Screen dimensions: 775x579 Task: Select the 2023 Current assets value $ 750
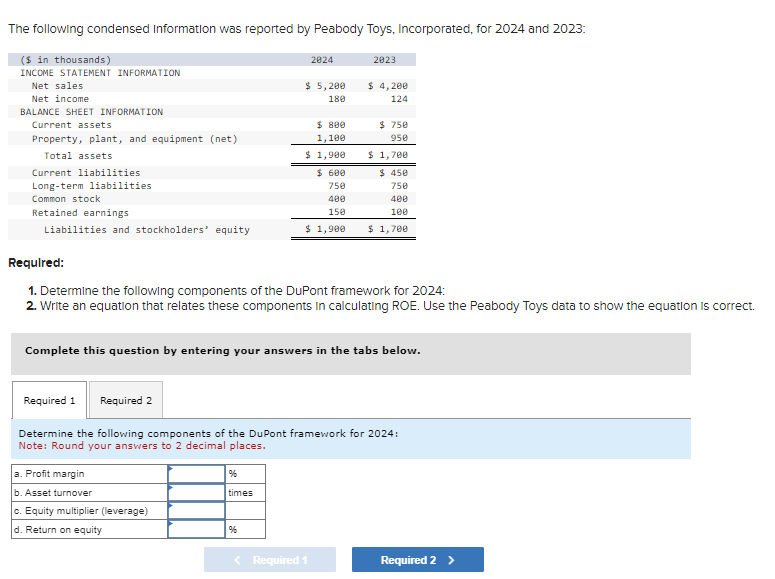(x=394, y=125)
